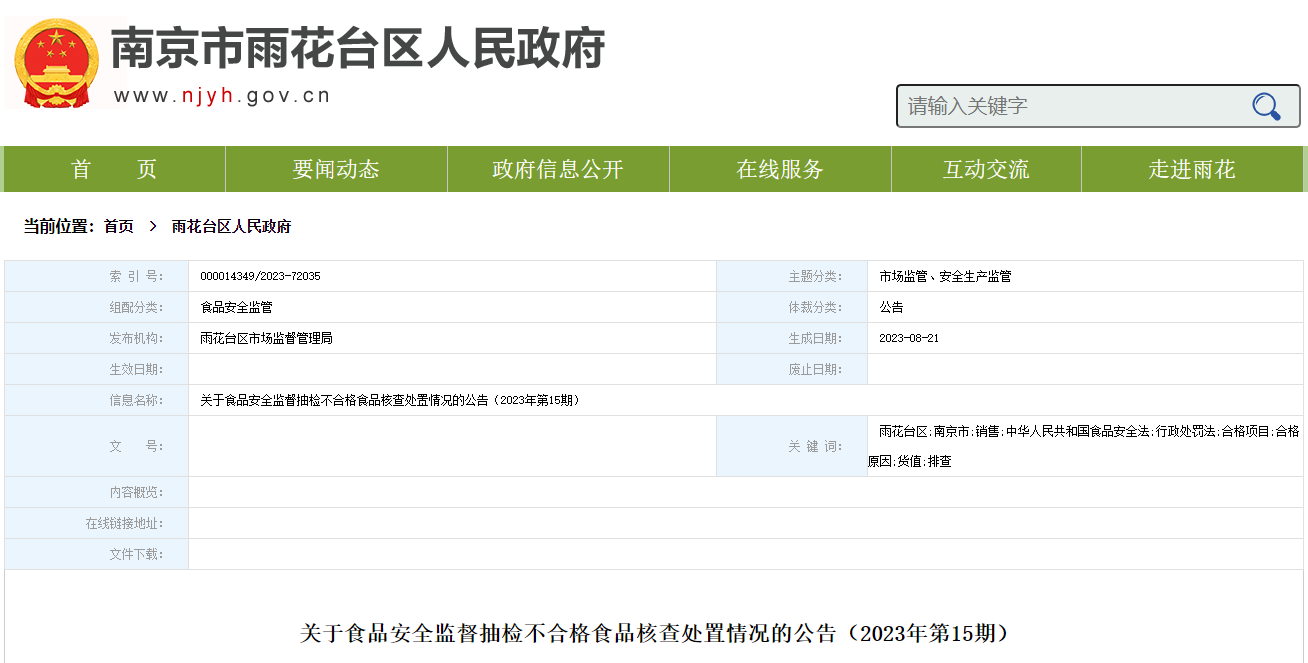Click the bold article heading 关于食品安全监督抽检
This screenshot has height=663, width=1308.
(x=654, y=633)
